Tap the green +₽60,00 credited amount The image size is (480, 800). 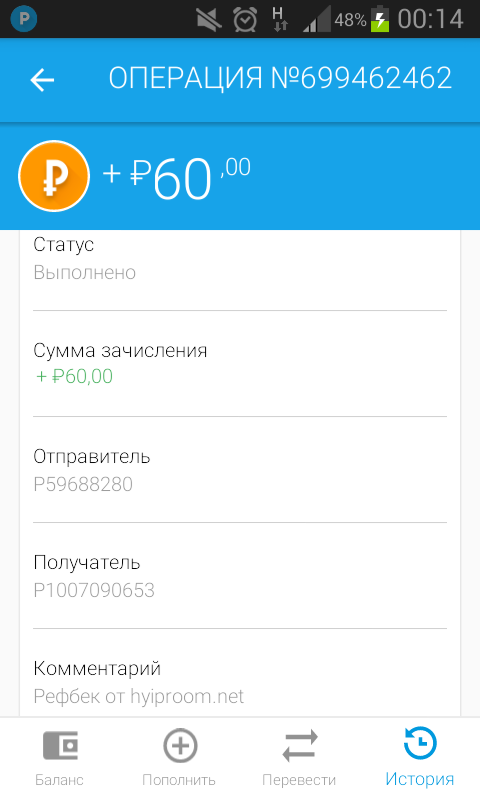pos(74,377)
